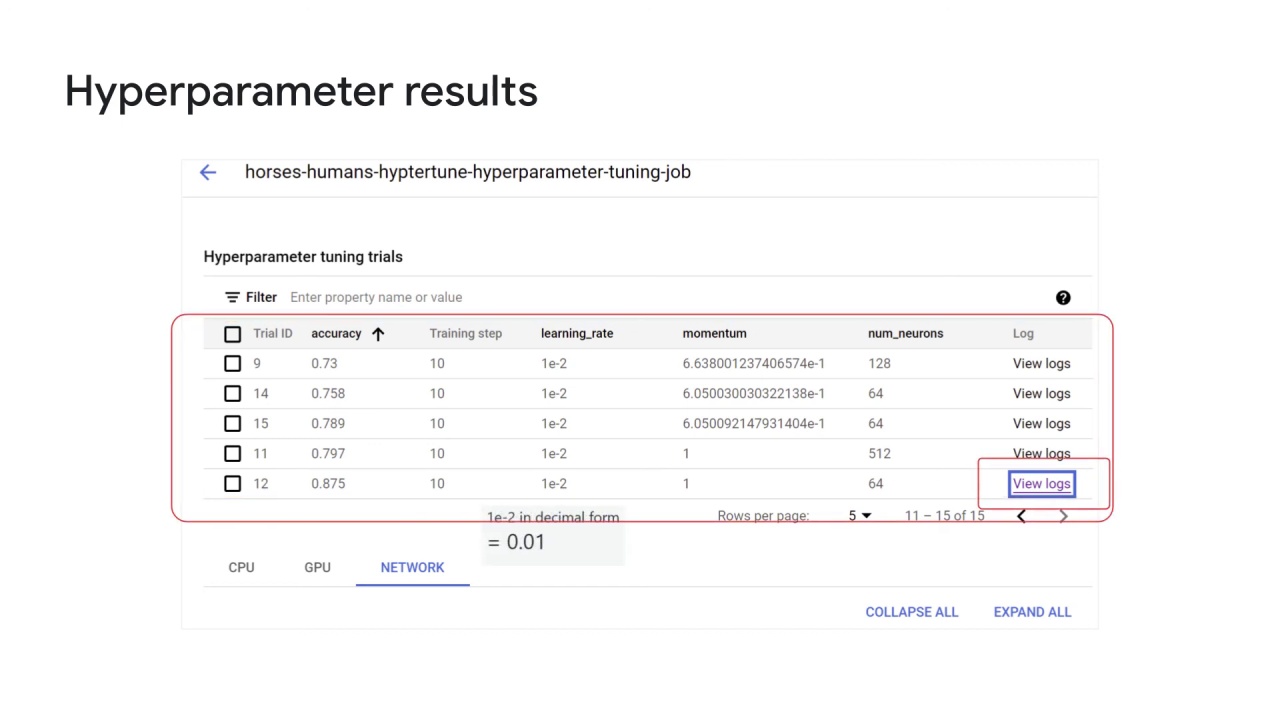Click accuracy value 0.875
The height and width of the screenshot is (720, 1280).
pyautogui.click(x=328, y=484)
